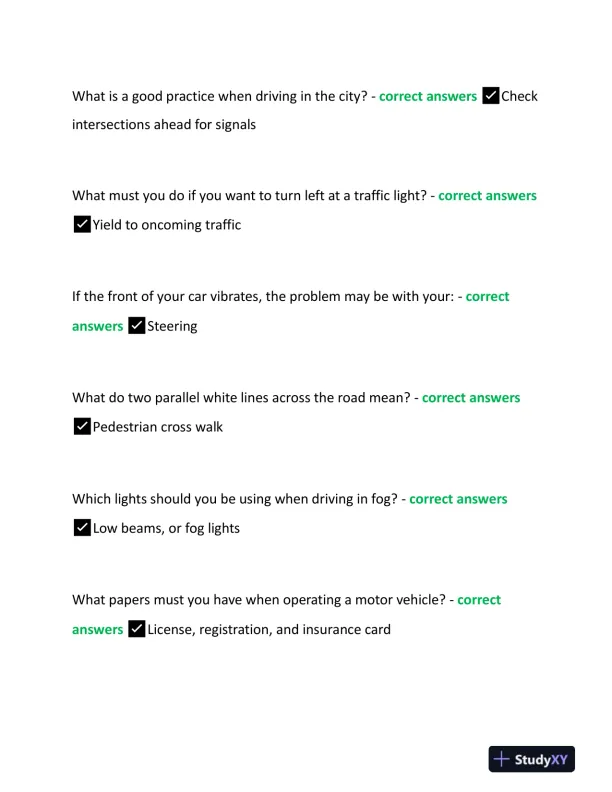Open the StudyXY logo button

click(x=531, y=759)
